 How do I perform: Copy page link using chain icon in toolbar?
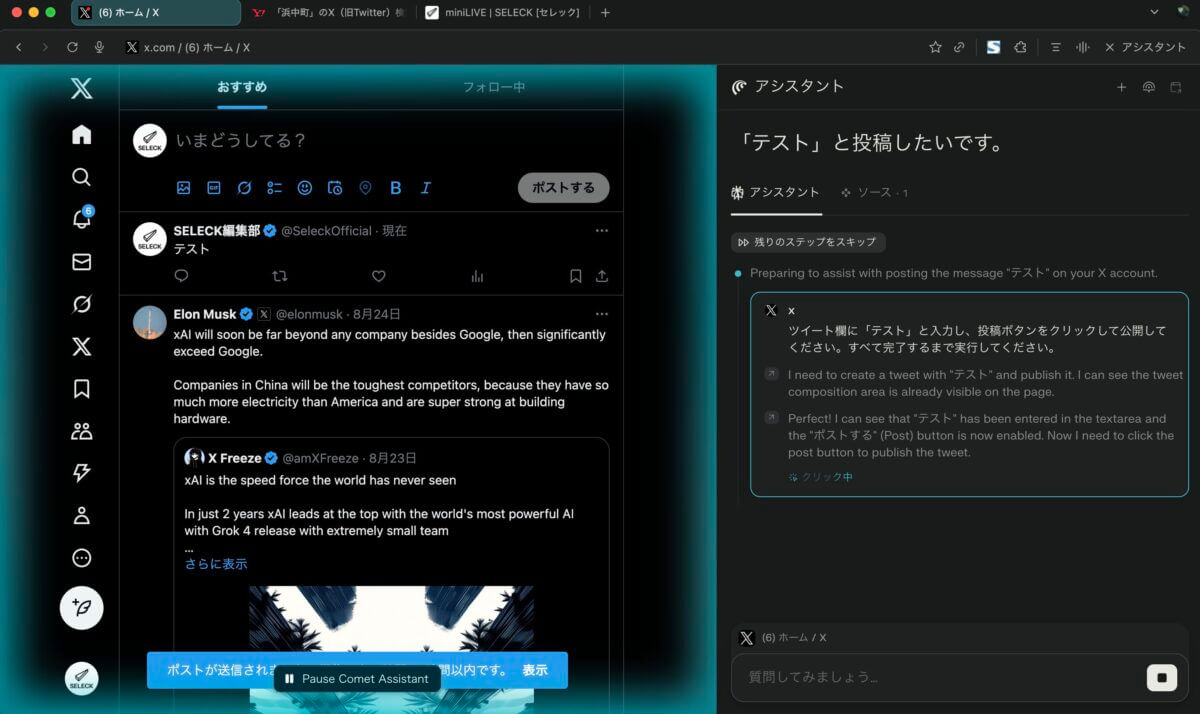959,47
